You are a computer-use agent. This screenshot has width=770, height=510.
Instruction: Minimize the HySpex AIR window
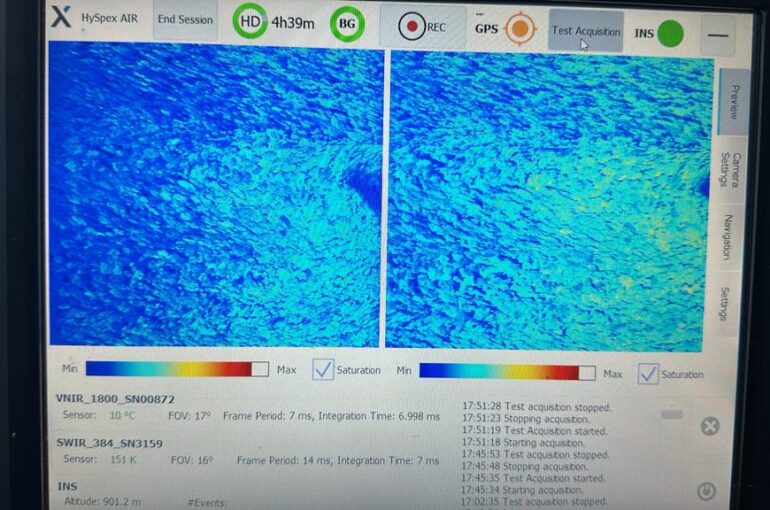pos(717,35)
